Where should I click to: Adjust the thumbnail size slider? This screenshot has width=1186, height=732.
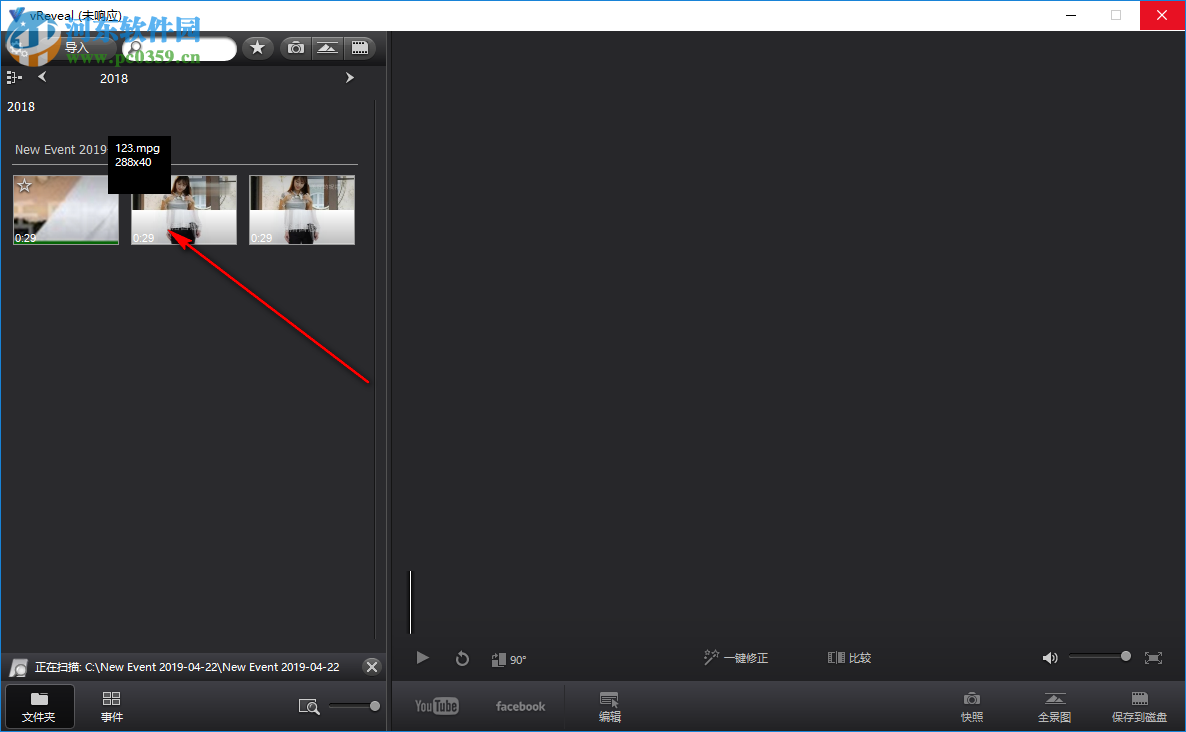(x=355, y=706)
